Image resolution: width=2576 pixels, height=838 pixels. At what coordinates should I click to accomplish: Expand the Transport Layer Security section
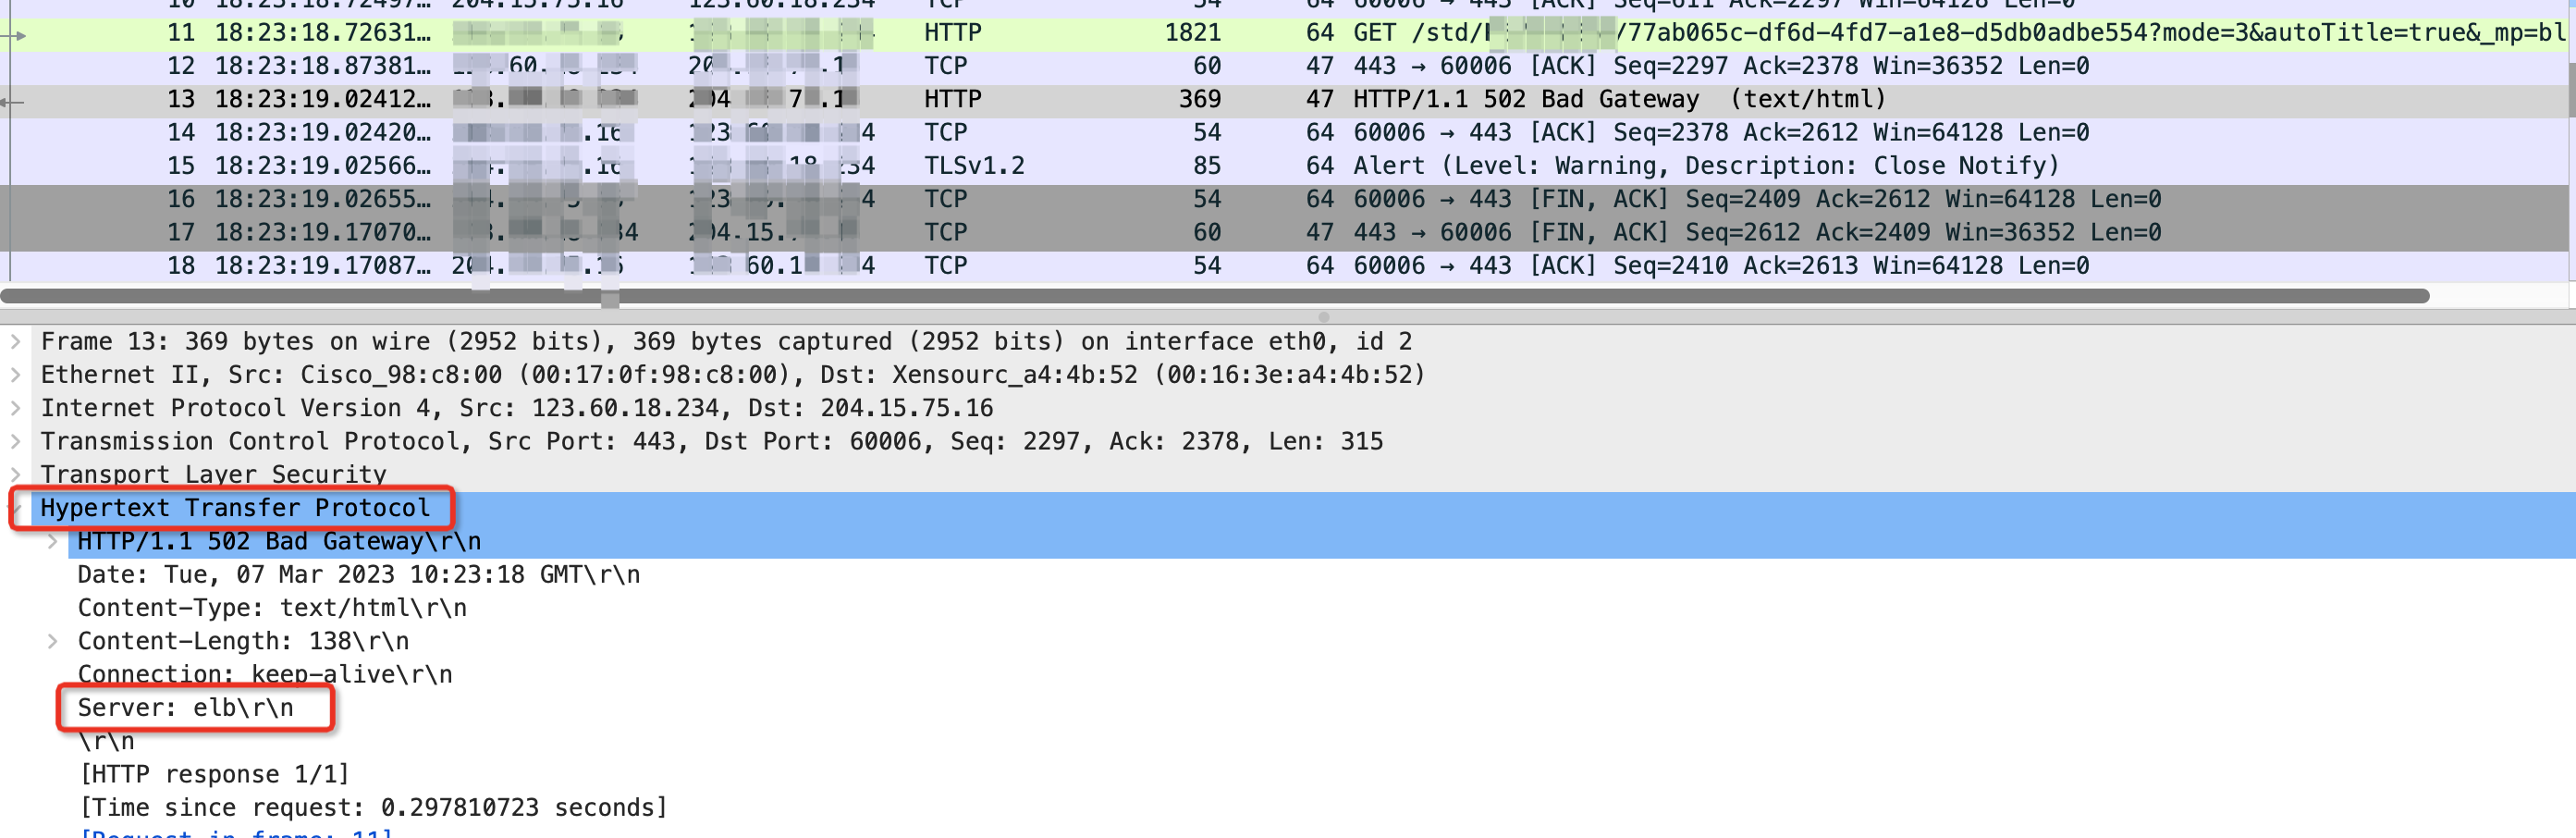[15, 474]
